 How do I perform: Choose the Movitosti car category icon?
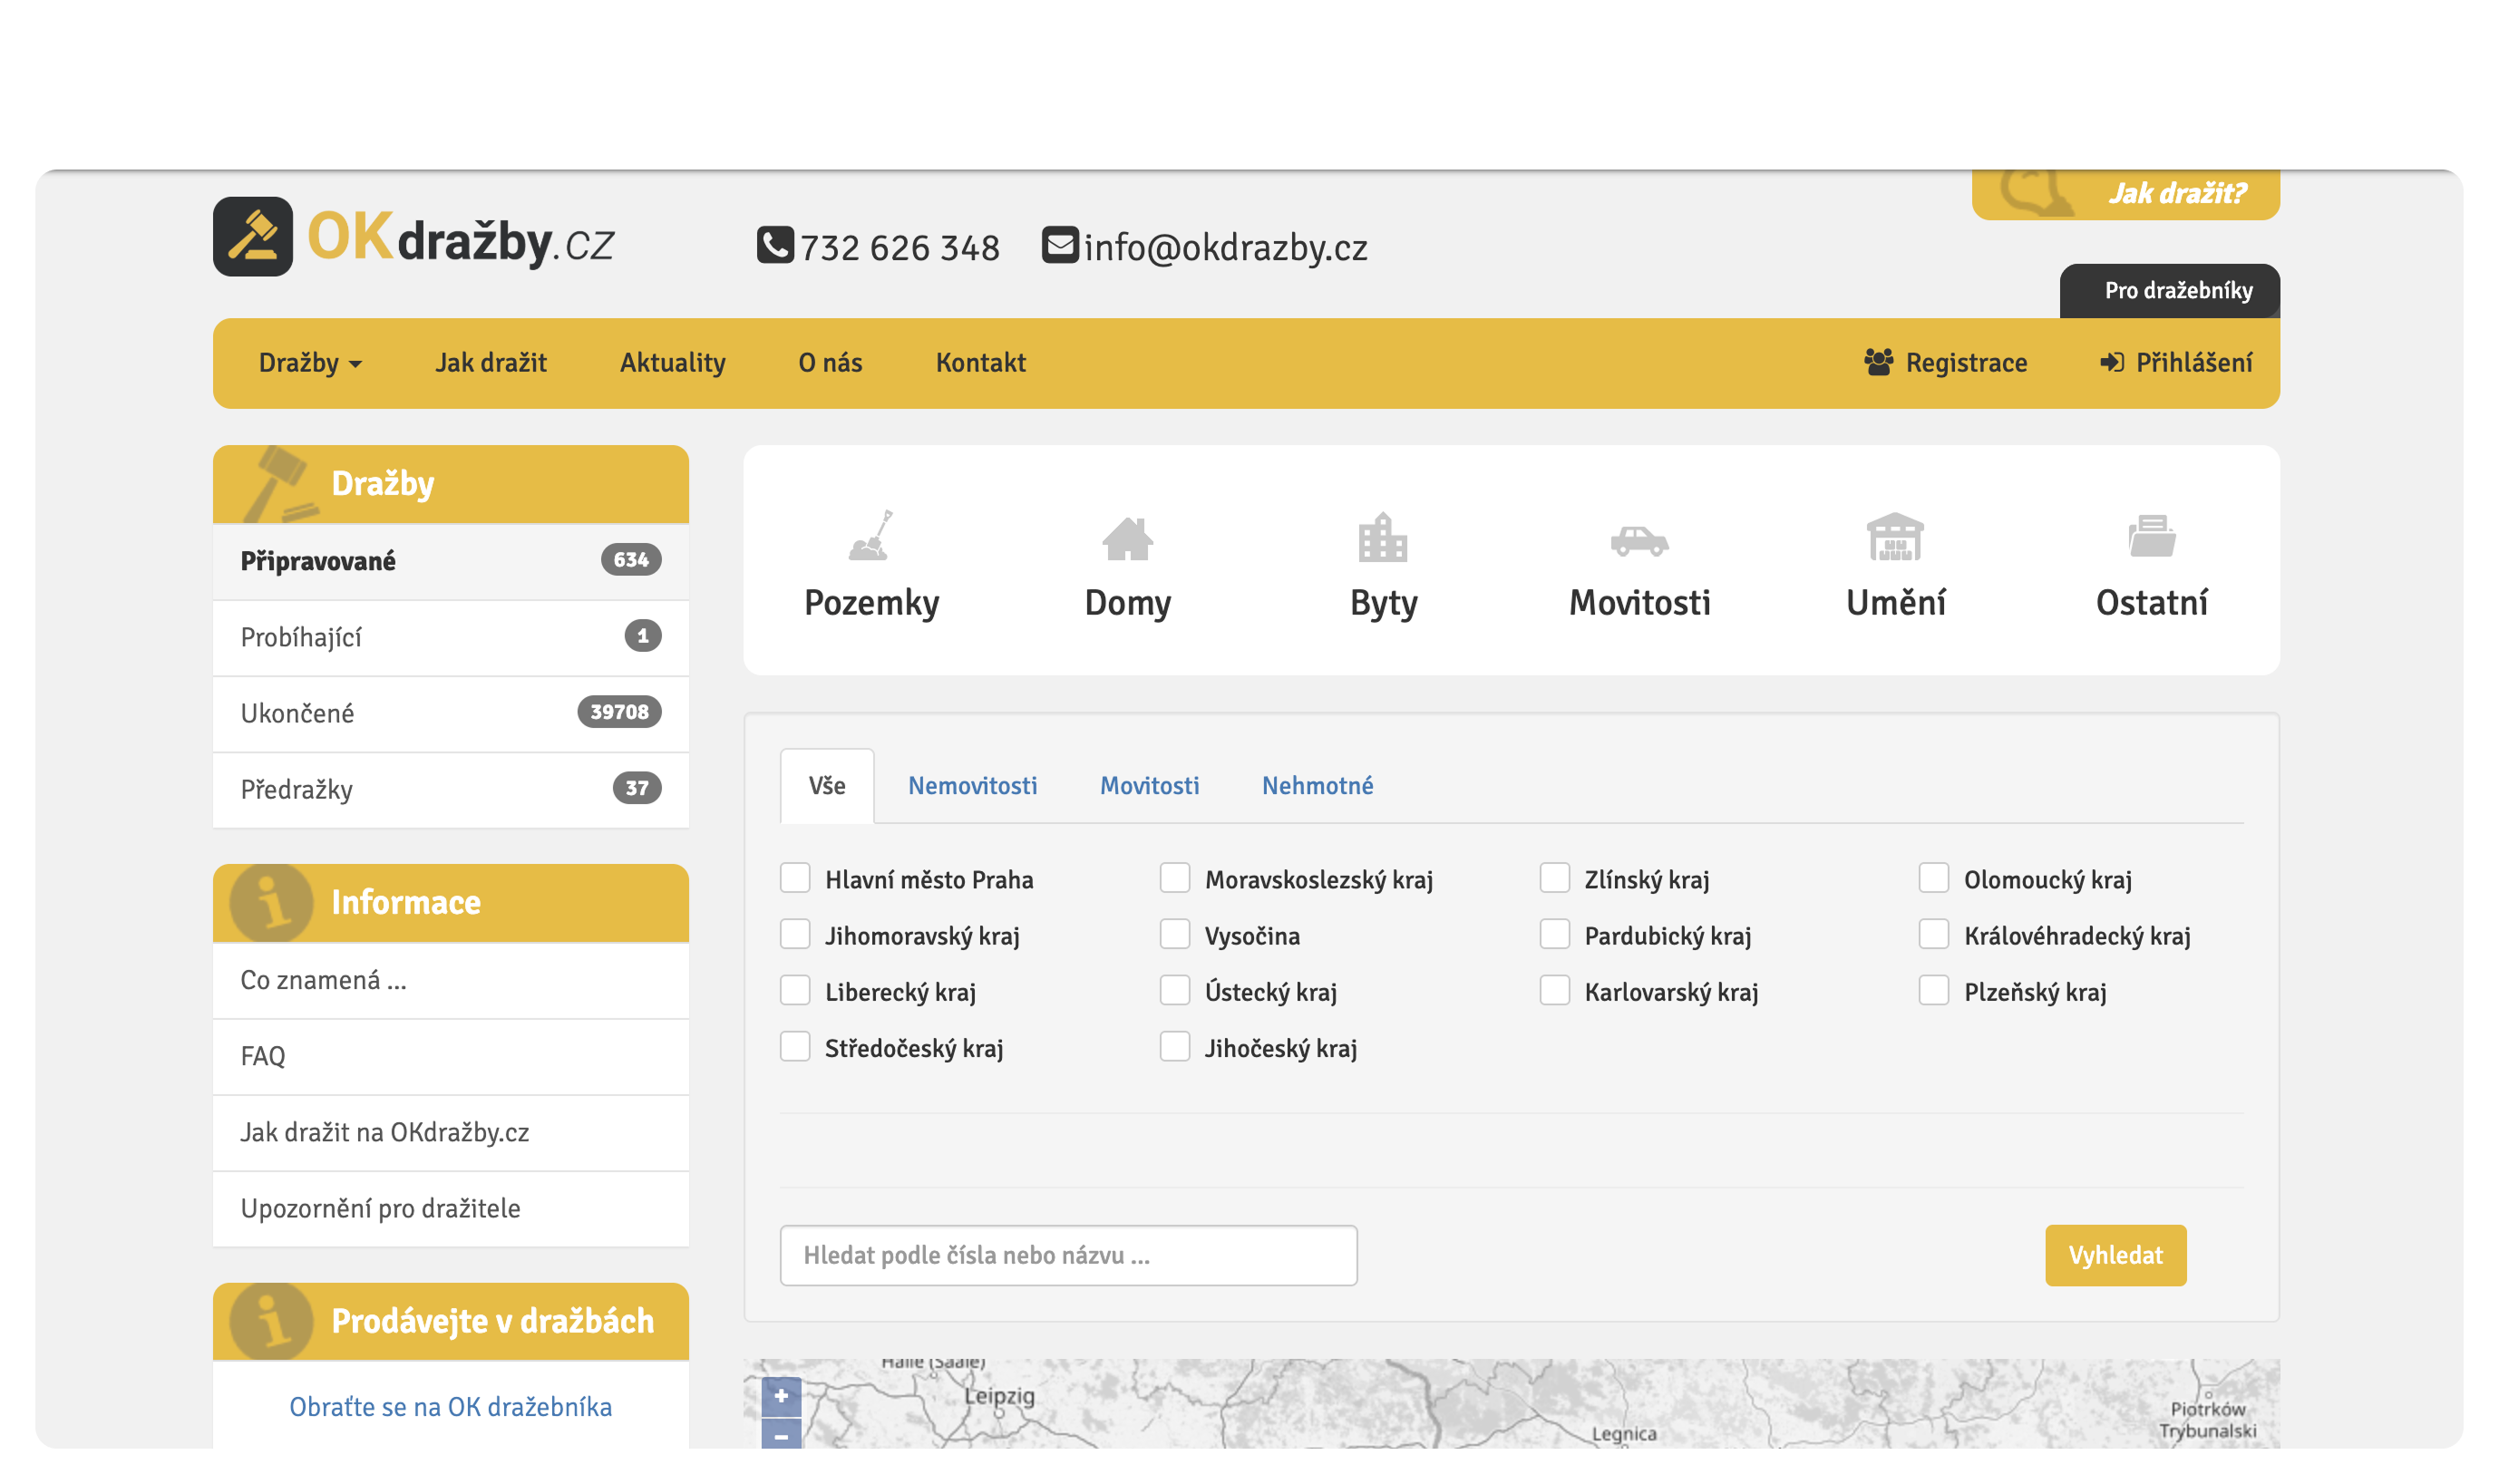click(x=1639, y=541)
